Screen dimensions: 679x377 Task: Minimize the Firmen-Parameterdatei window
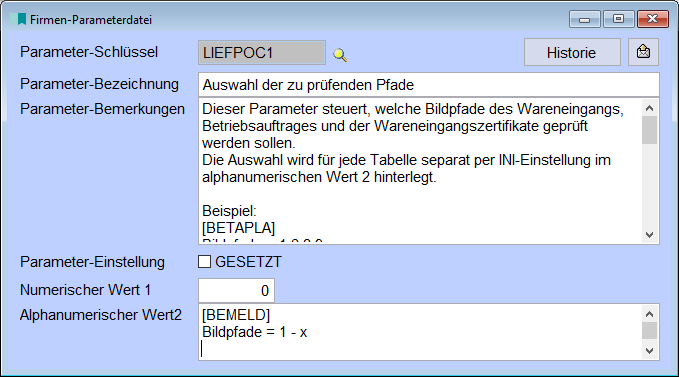pos(585,19)
